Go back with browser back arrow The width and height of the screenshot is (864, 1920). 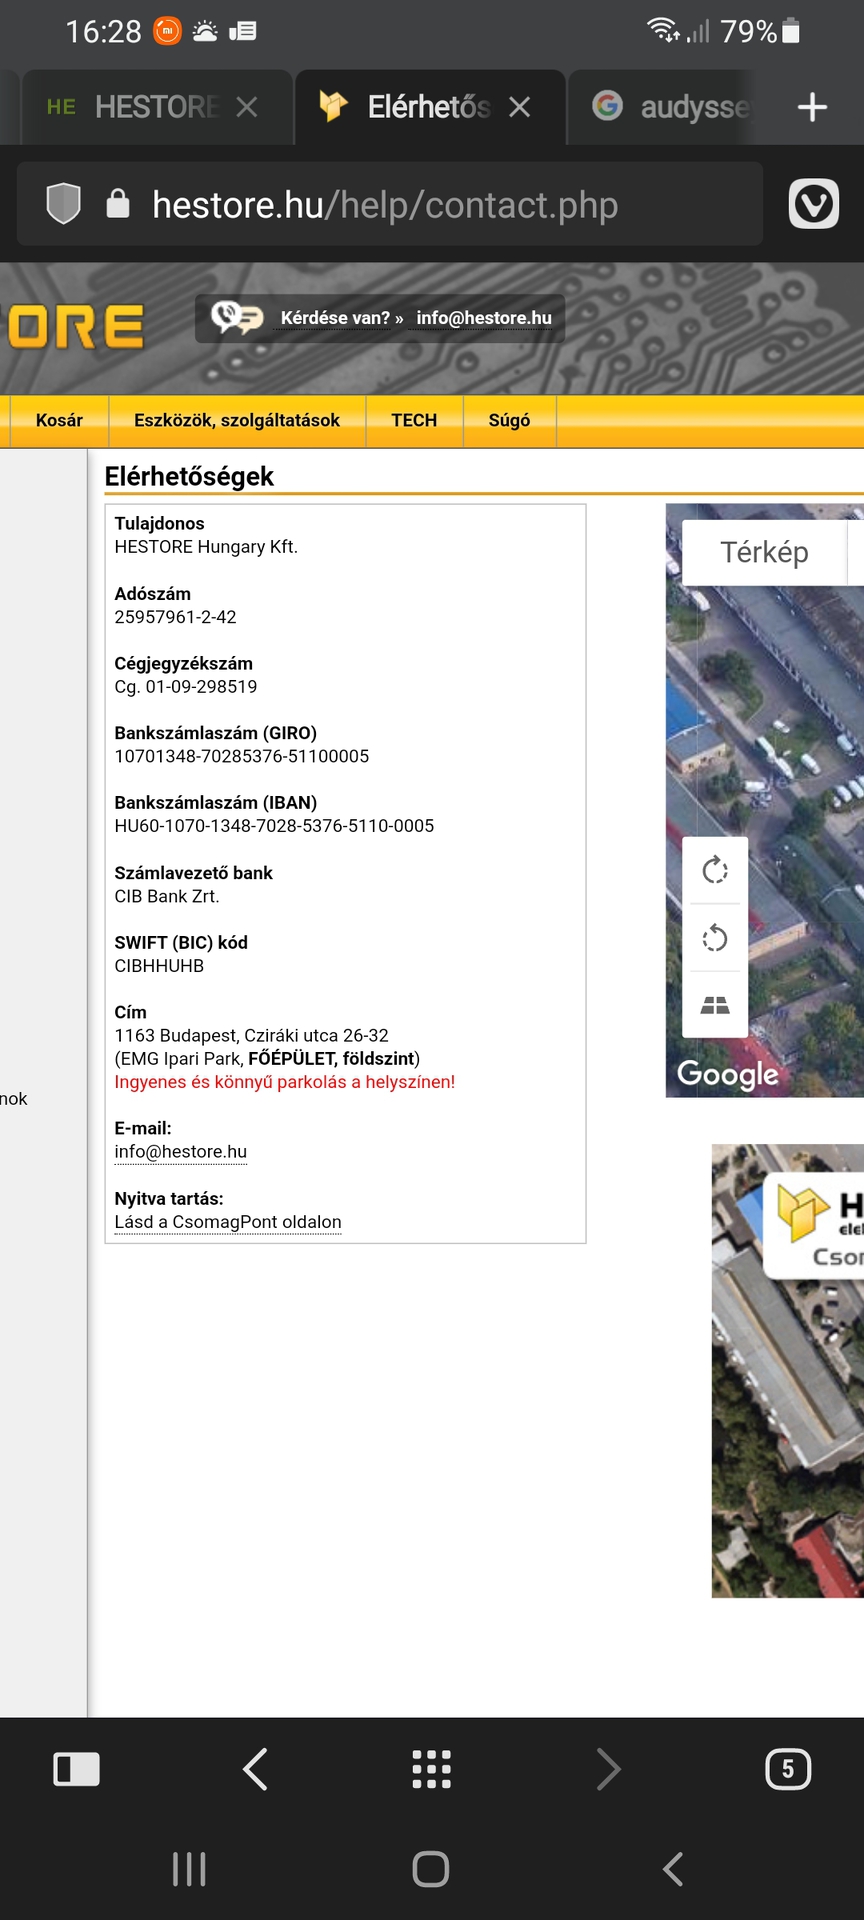click(255, 1769)
